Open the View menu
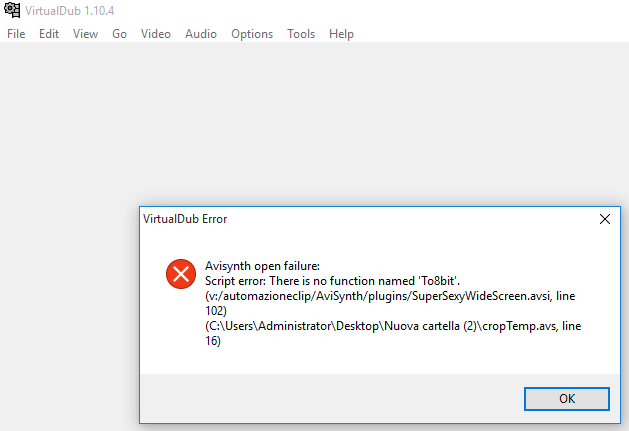The height and width of the screenshot is (431, 629). tap(85, 34)
